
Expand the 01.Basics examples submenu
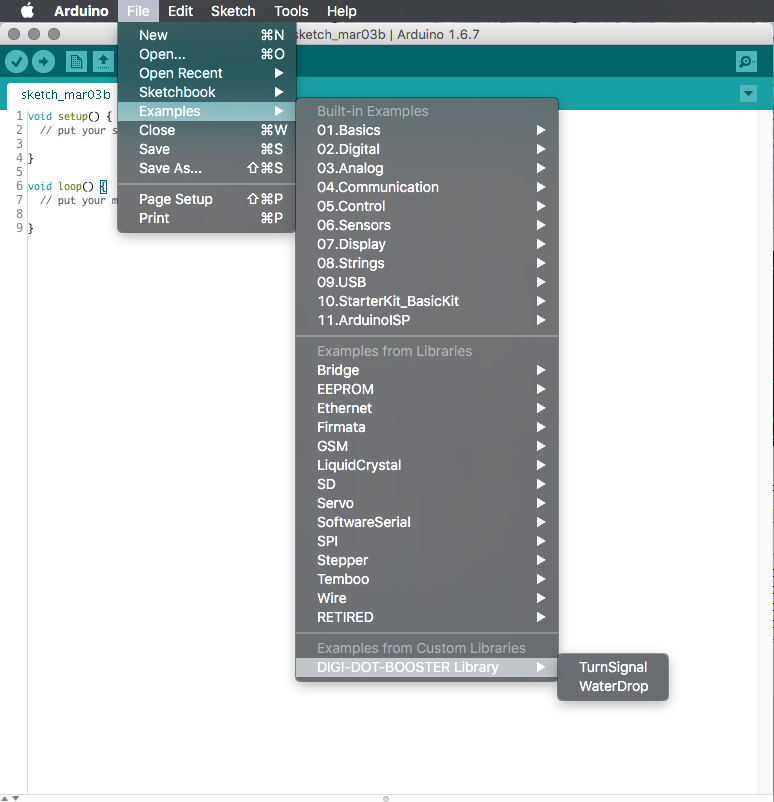pyautogui.click(x=427, y=130)
